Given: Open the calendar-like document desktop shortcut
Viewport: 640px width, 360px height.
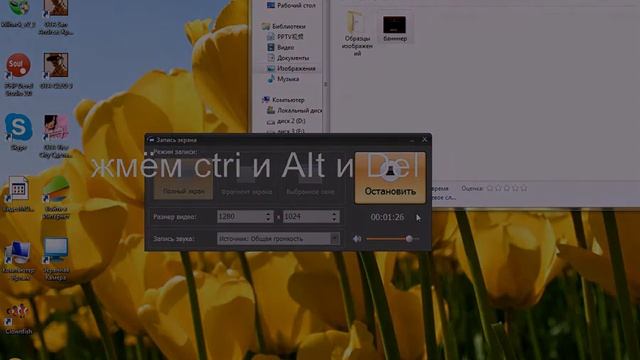Looking at the screenshot, I should point(18,194).
